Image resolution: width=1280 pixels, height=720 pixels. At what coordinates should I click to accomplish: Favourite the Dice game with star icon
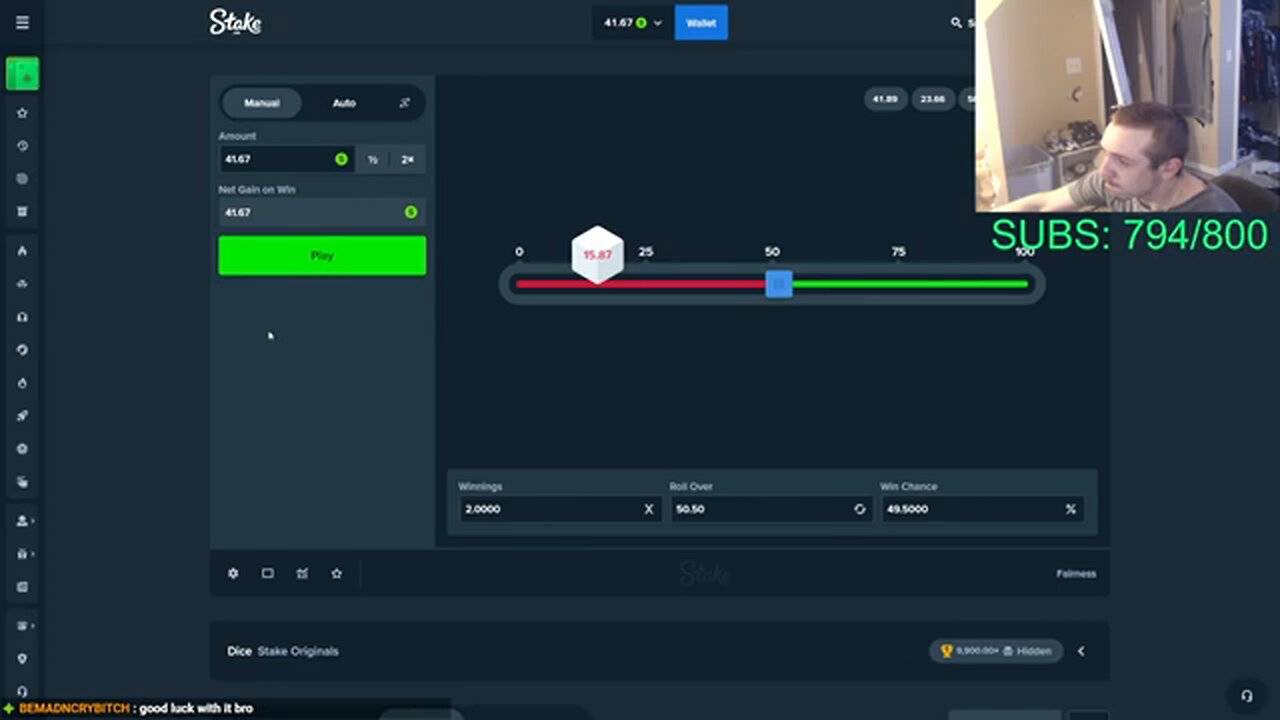click(337, 573)
